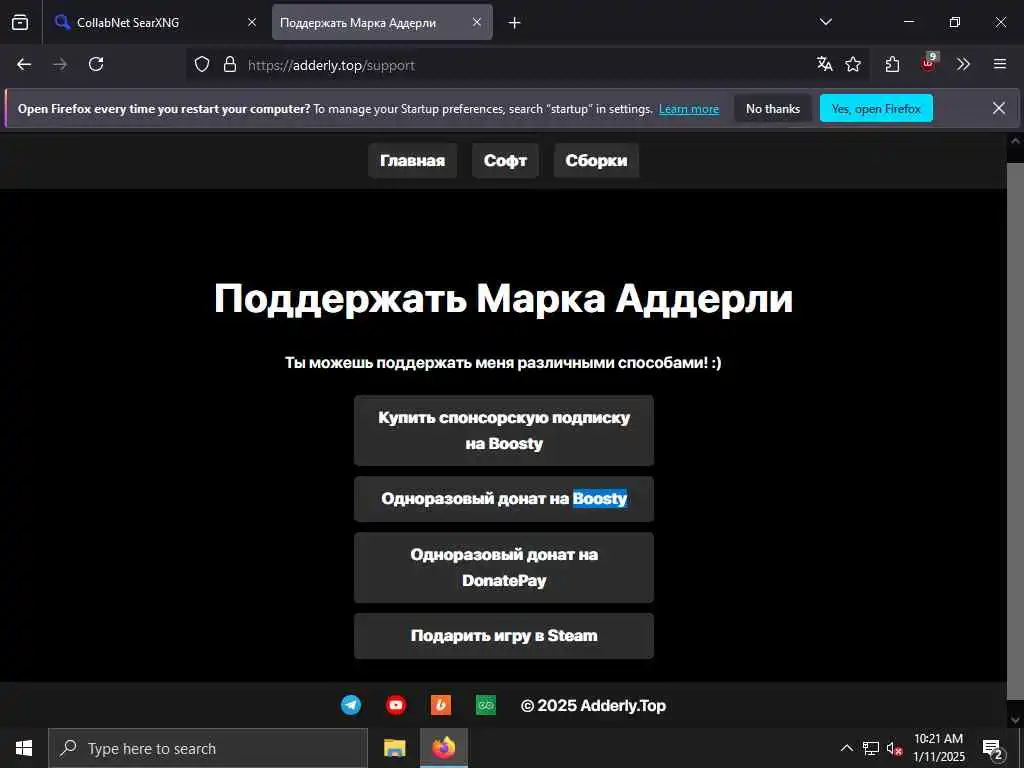Go back to the previous page
The image size is (1024, 768).
coord(24,64)
